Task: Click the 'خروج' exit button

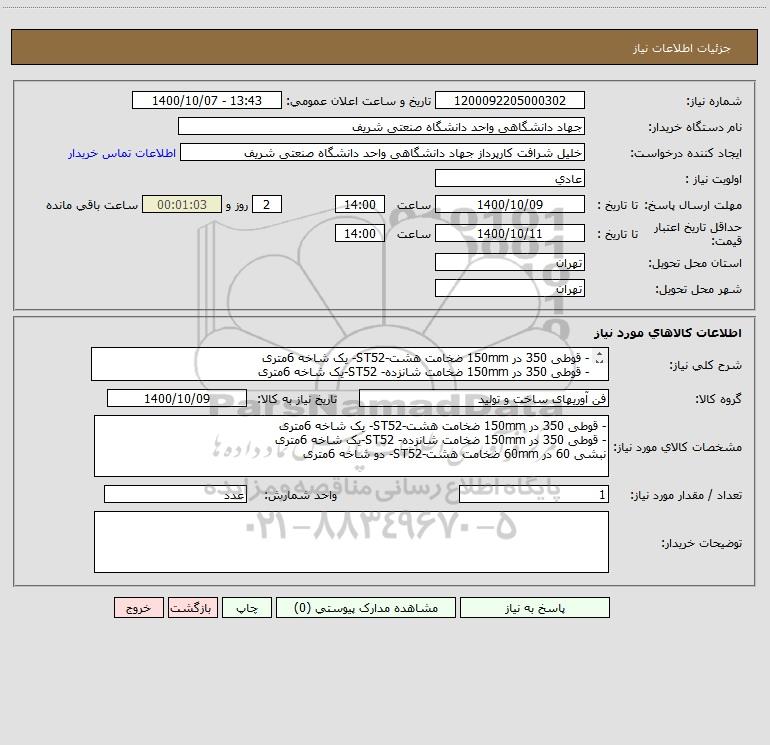Action: point(138,607)
